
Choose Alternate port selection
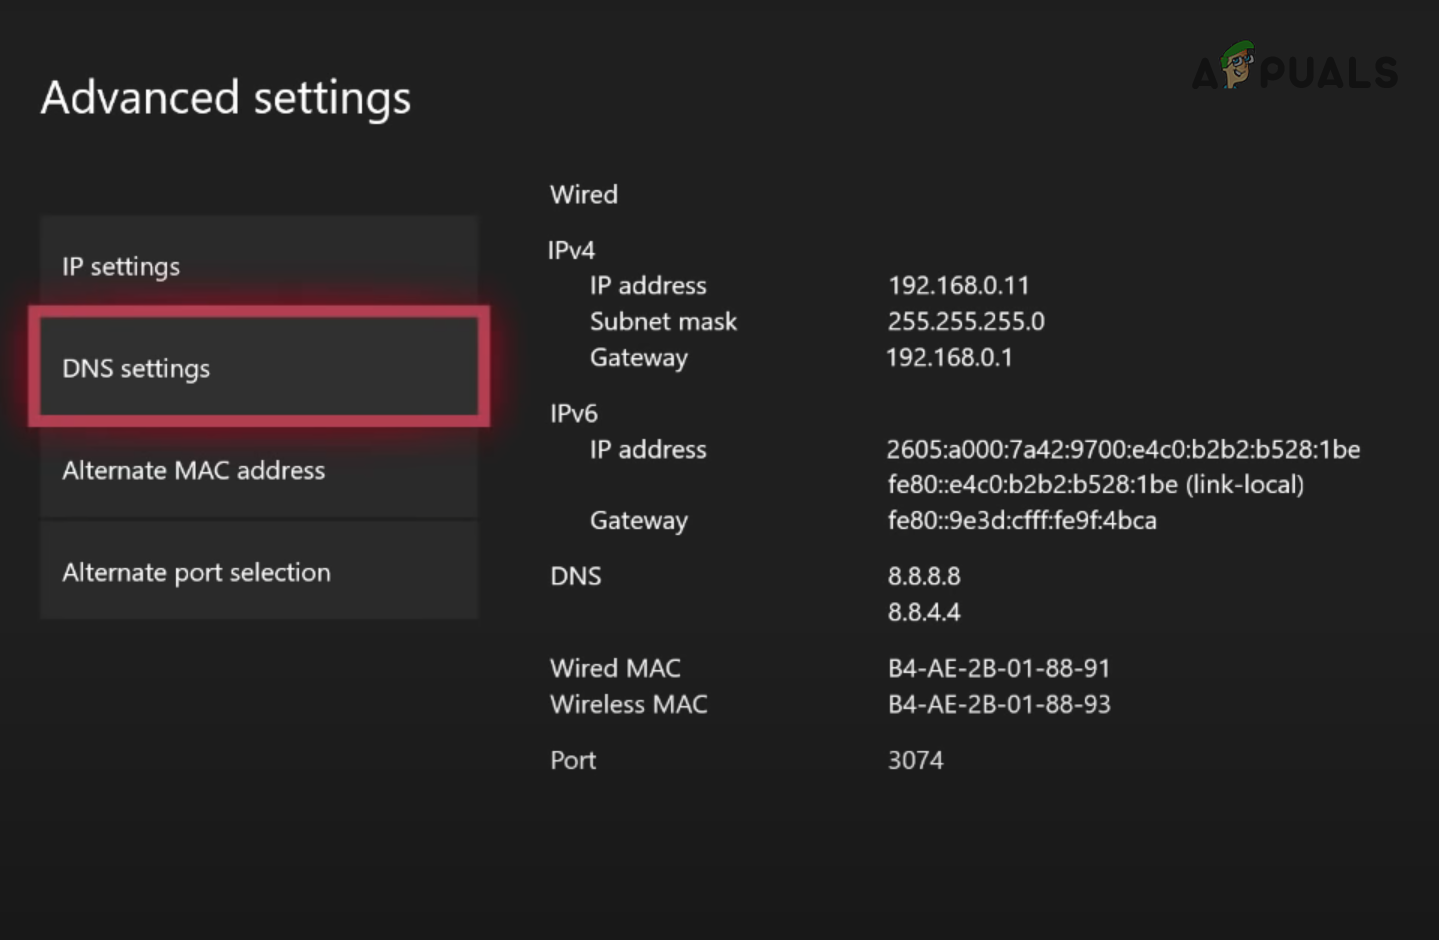pos(258,572)
